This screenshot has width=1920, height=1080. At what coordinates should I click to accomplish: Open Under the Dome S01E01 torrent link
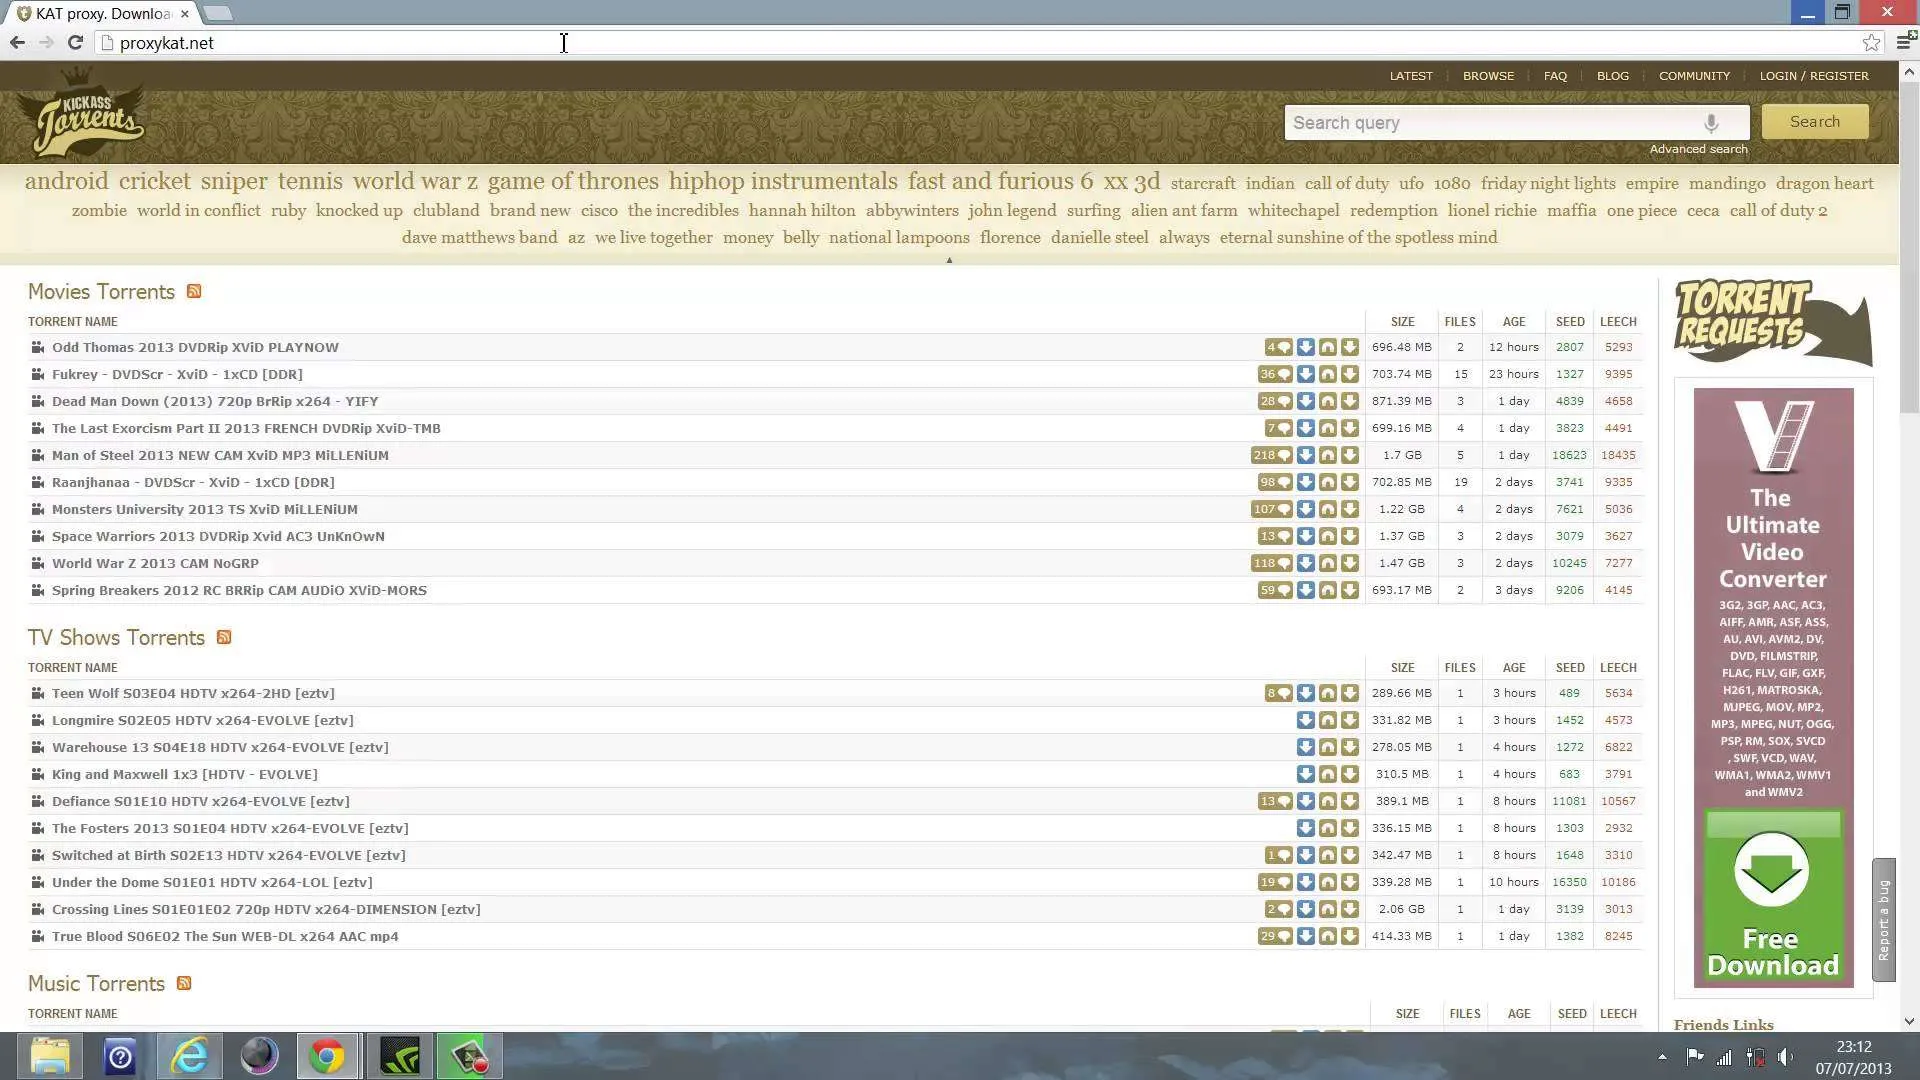pyautogui.click(x=212, y=882)
